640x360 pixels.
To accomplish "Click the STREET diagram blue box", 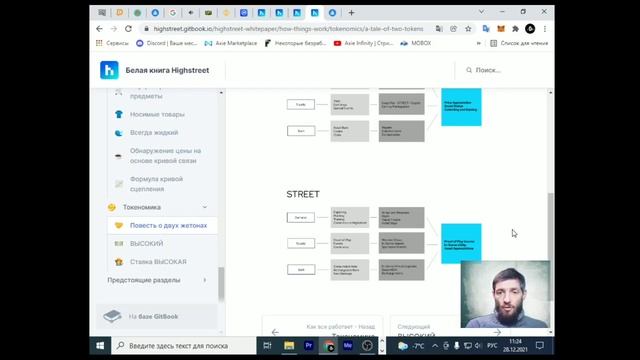I will (461, 244).
